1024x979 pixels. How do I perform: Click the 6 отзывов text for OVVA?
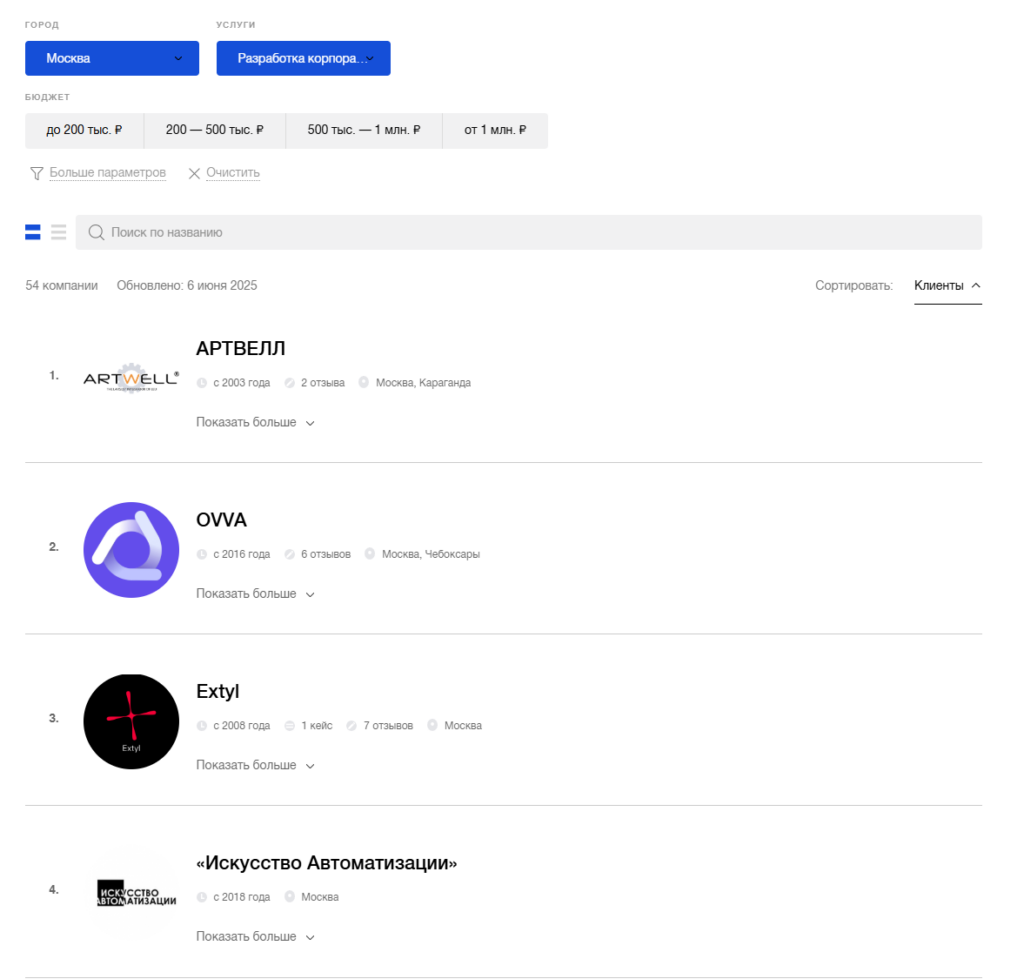point(326,554)
